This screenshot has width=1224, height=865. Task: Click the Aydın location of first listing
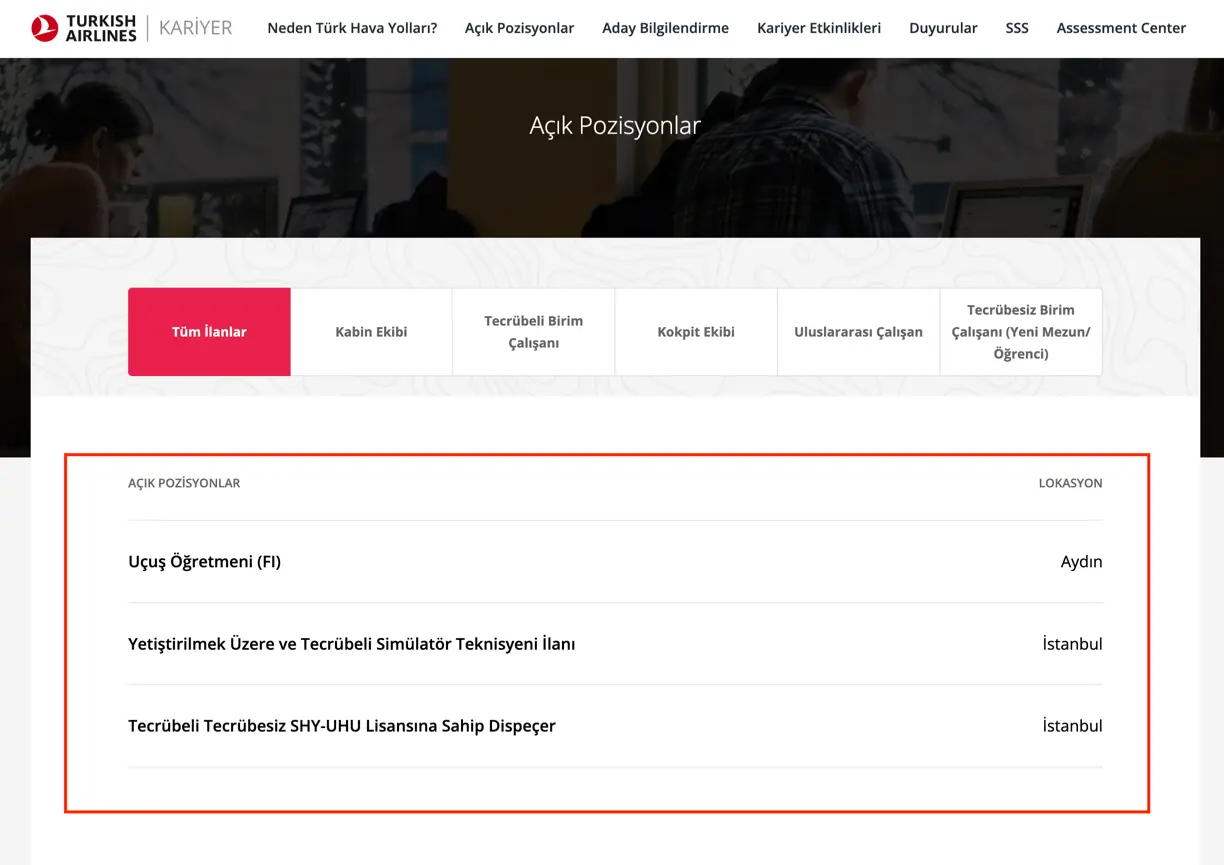pyautogui.click(x=1081, y=562)
